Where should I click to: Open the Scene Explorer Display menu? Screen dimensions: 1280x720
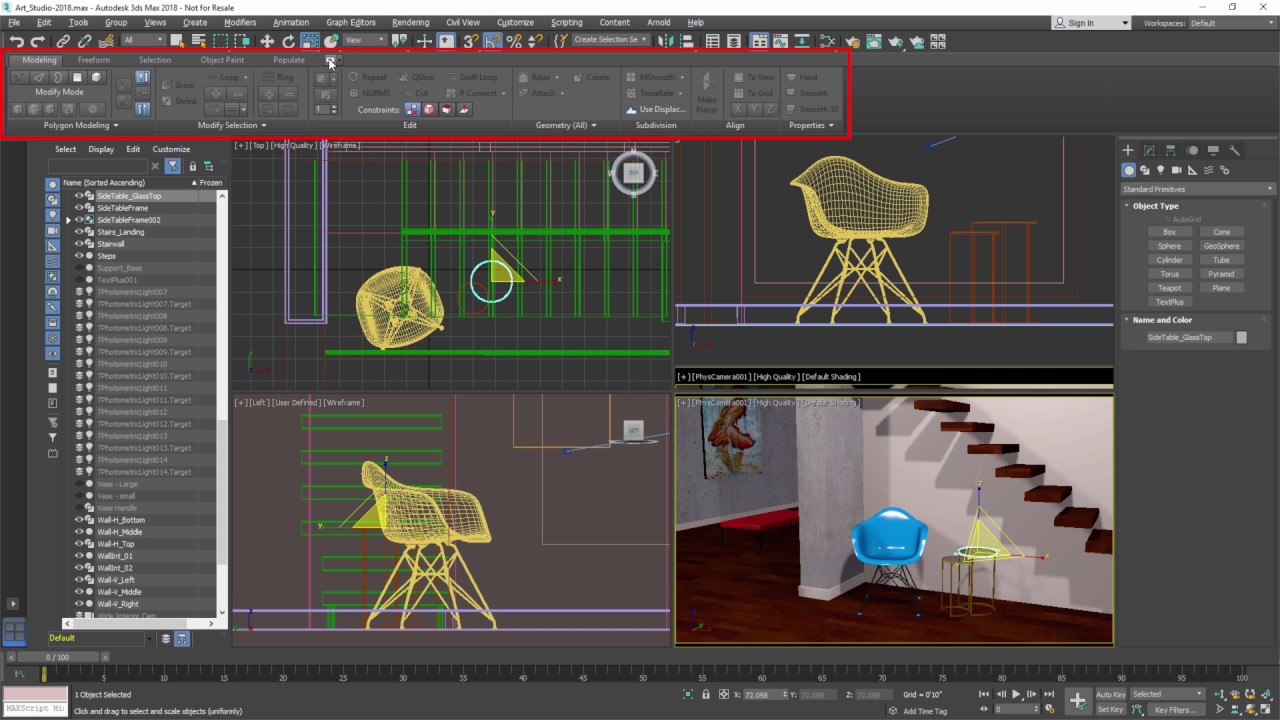101,149
